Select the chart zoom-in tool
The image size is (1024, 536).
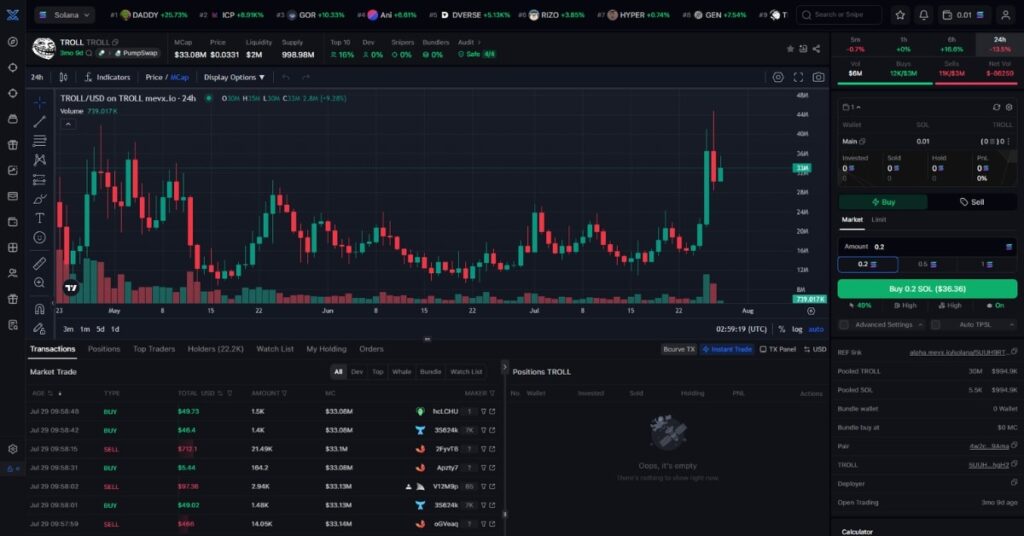[x=39, y=283]
